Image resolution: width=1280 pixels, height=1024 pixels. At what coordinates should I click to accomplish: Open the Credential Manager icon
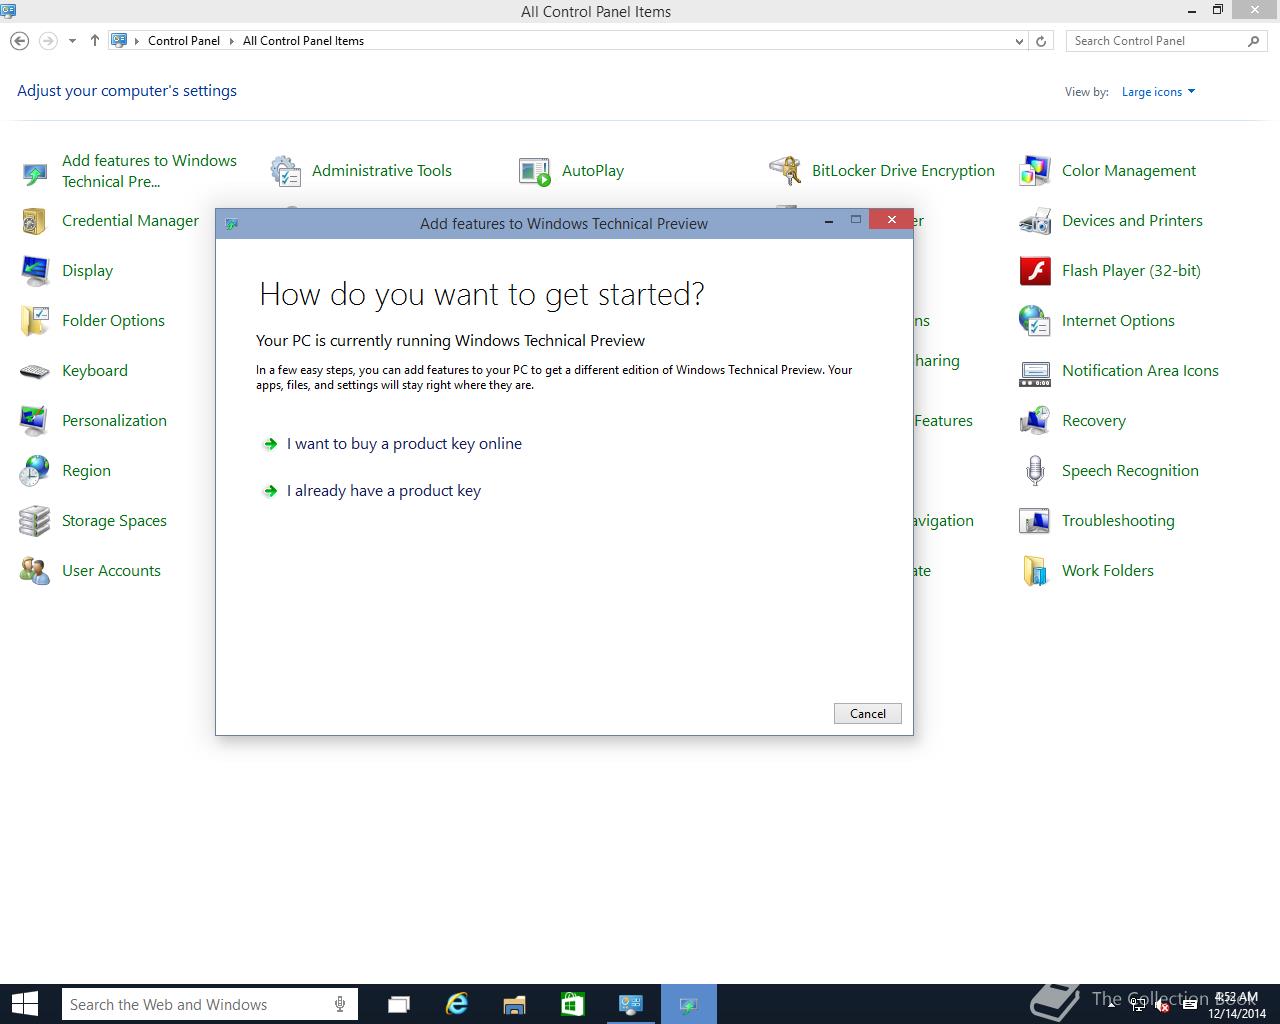point(34,221)
